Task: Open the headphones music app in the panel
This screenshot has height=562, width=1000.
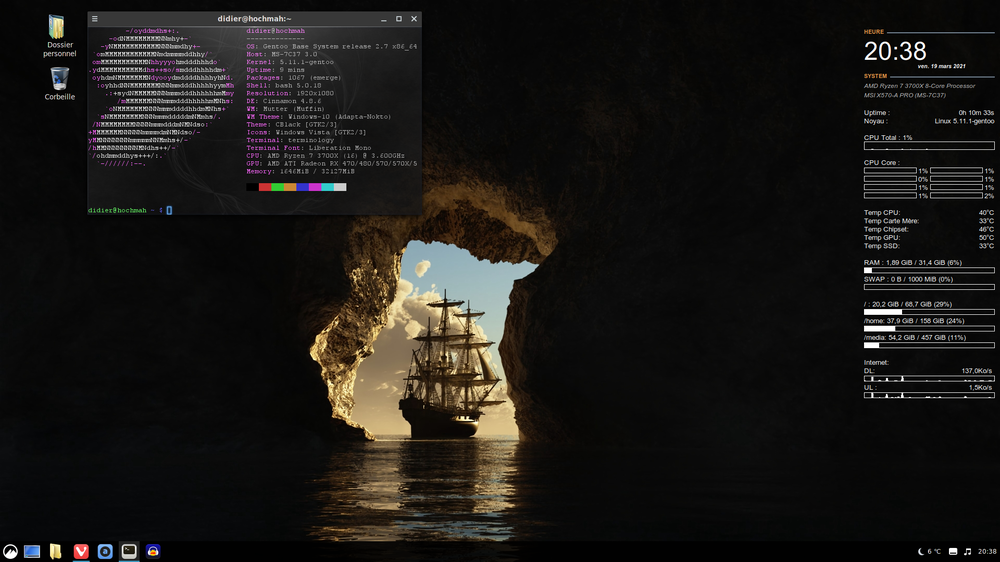Action: [x=153, y=551]
